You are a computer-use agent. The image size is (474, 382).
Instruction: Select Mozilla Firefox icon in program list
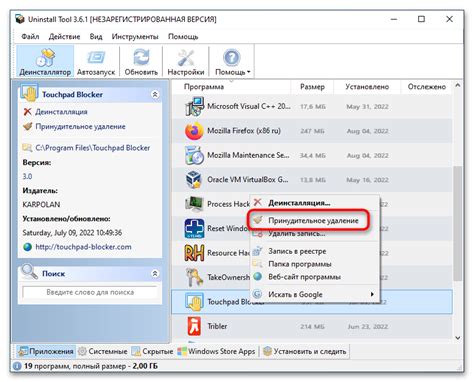click(x=194, y=131)
